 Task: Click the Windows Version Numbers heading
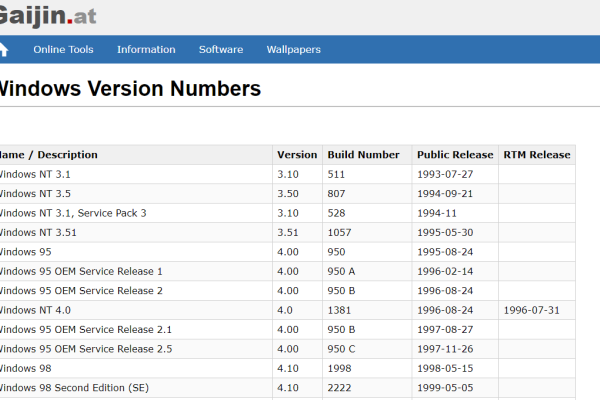coord(128,88)
